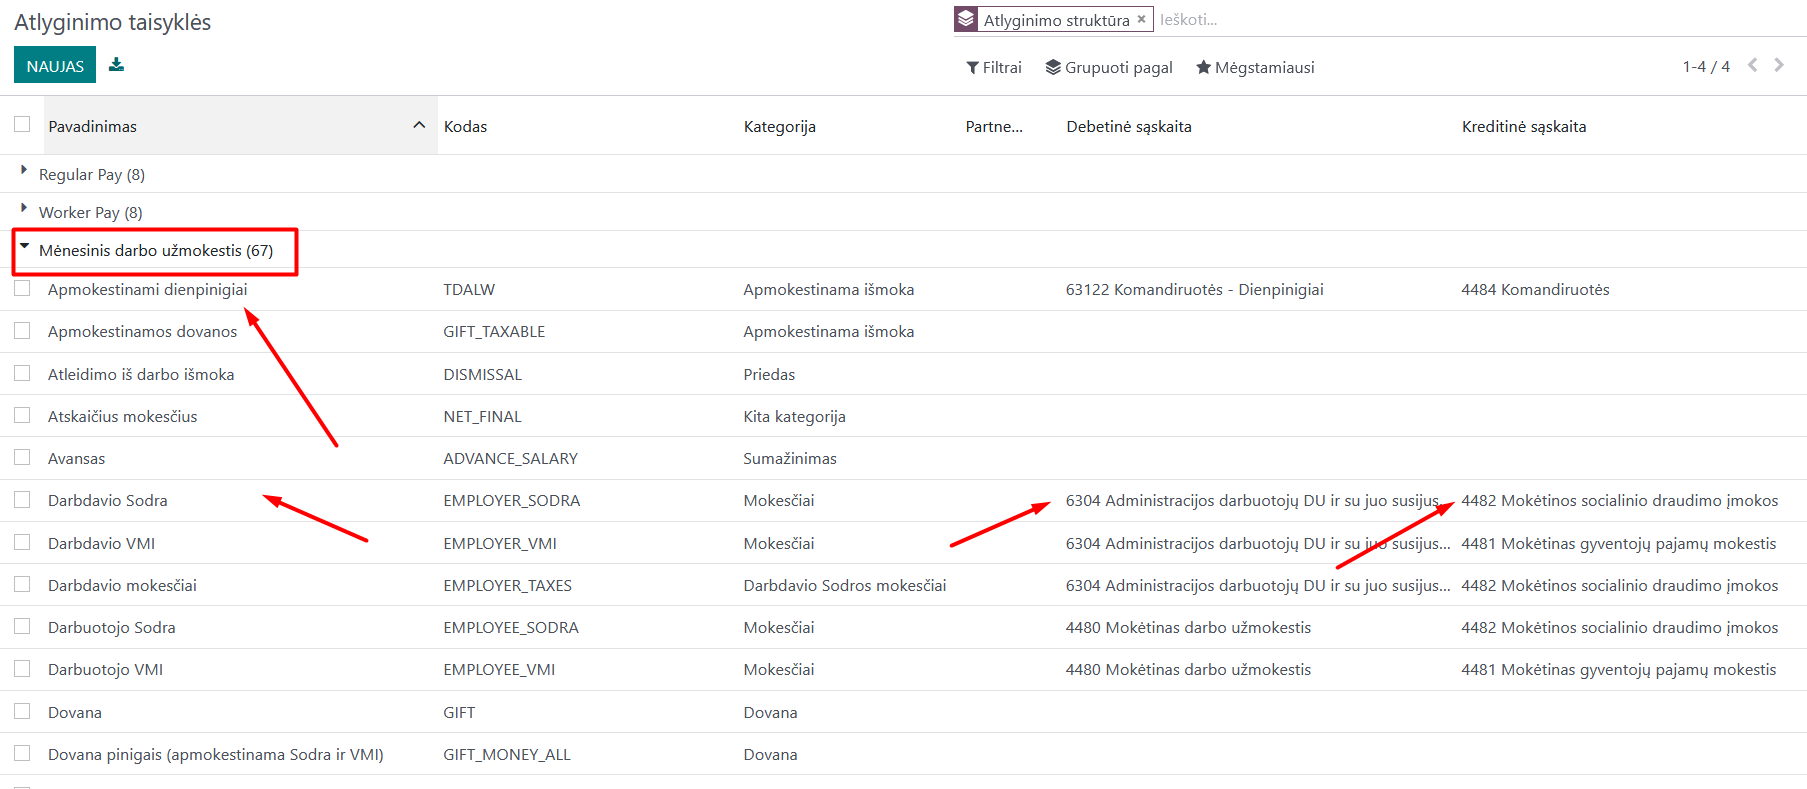Image resolution: width=1807 pixels, height=789 pixels.
Task: Go to previous page arrow
Action: point(1752,65)
